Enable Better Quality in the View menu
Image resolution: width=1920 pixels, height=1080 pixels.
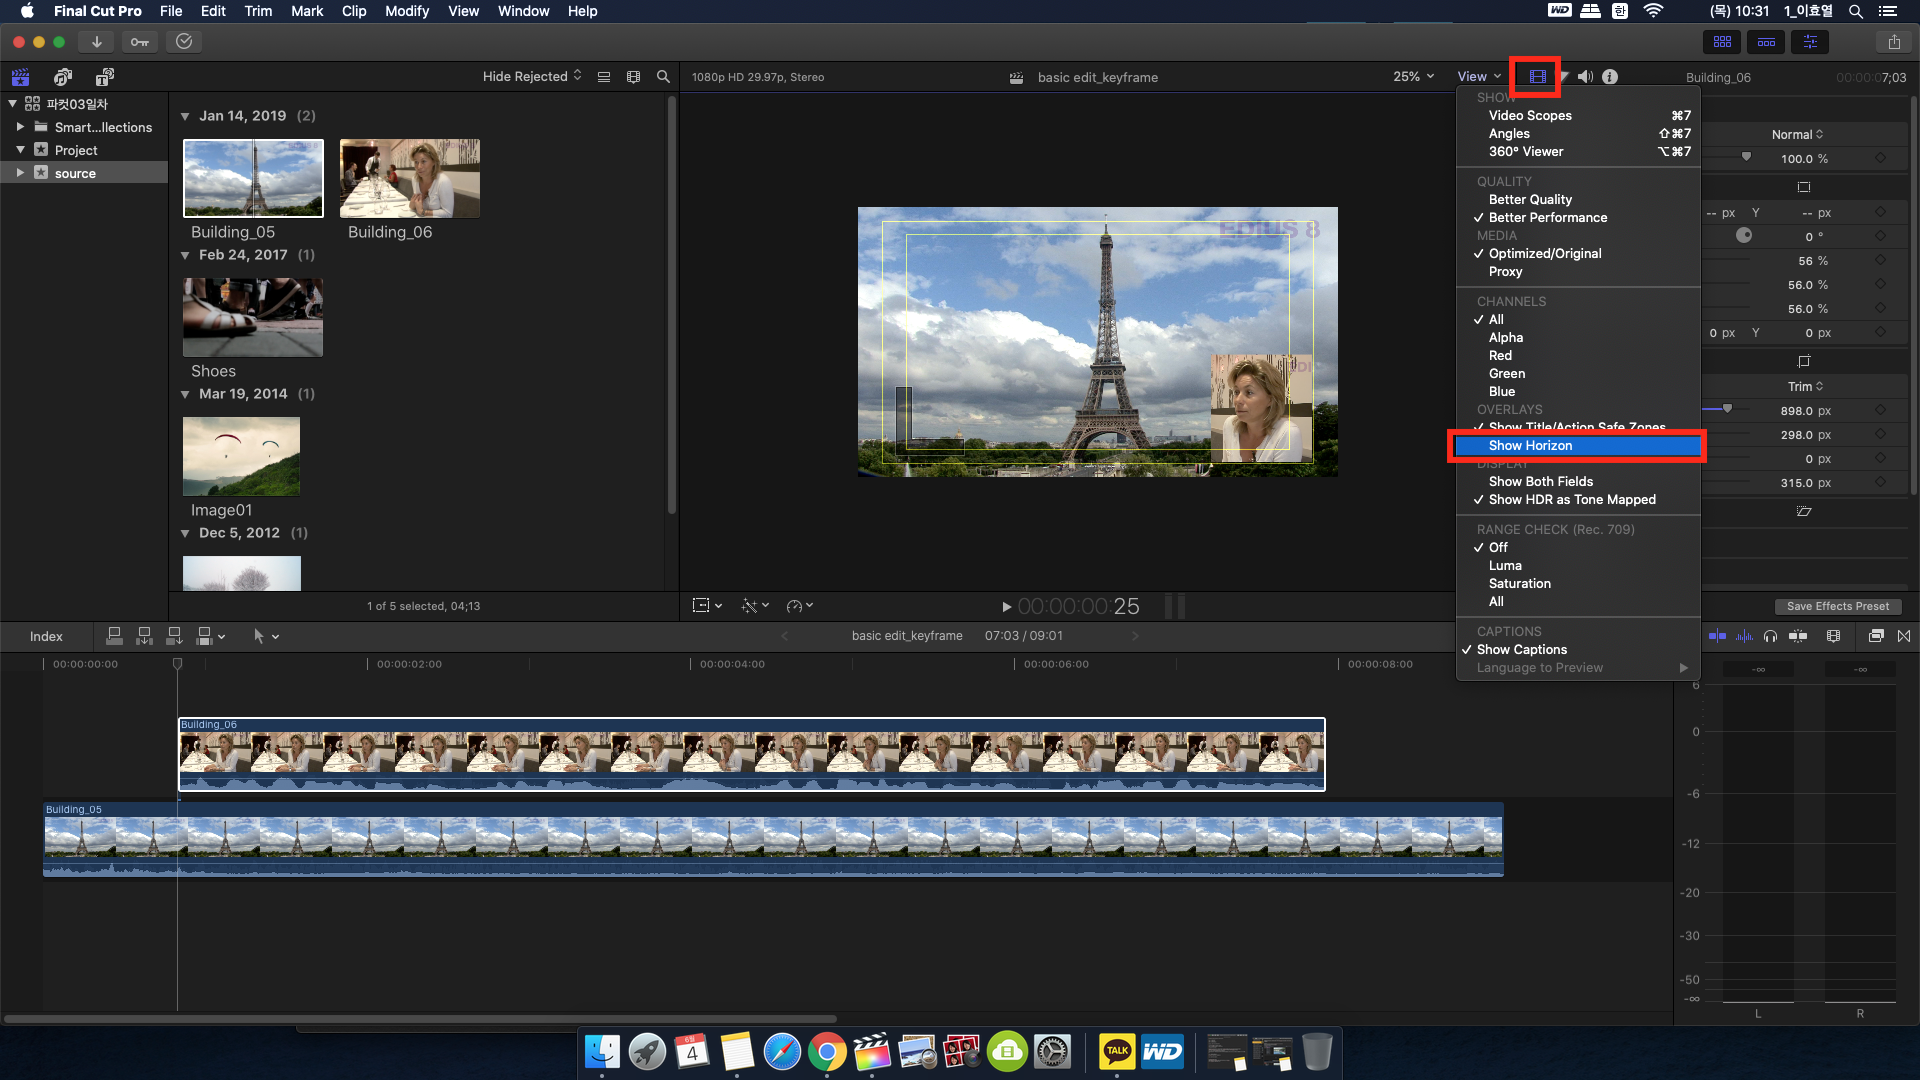tap(1530, 200)
